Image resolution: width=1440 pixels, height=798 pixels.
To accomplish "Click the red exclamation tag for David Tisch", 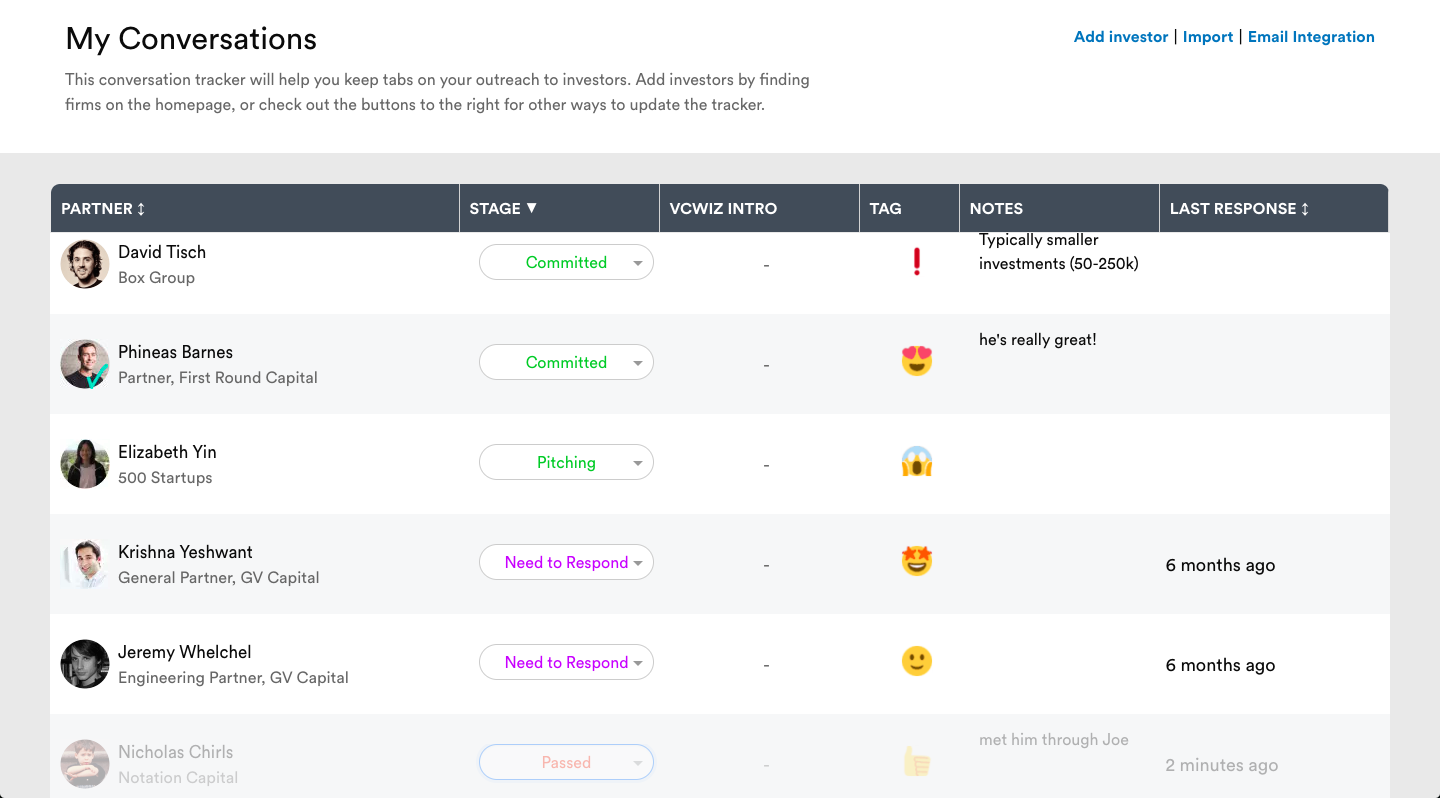I will coord(917,262).
